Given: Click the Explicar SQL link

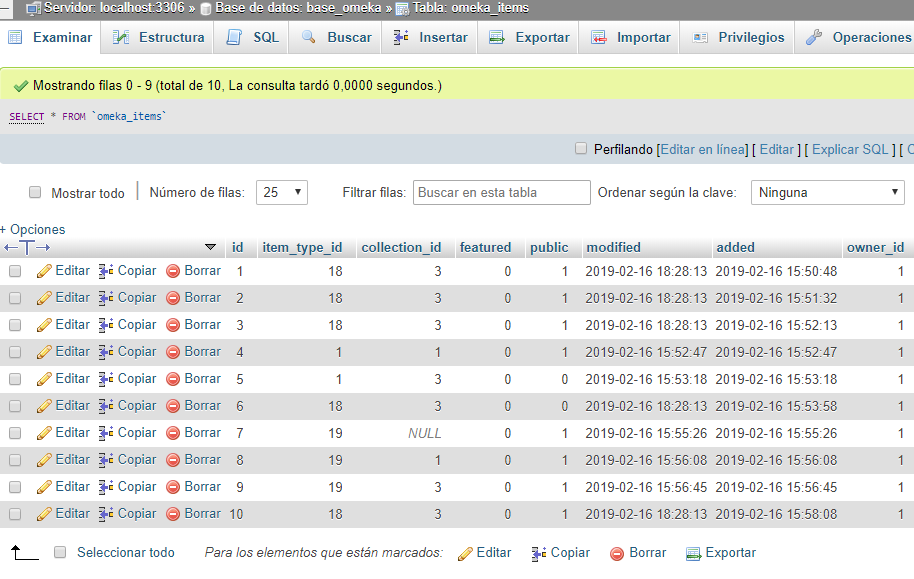Looking at the screenshot, I should (x=849, y=148).
